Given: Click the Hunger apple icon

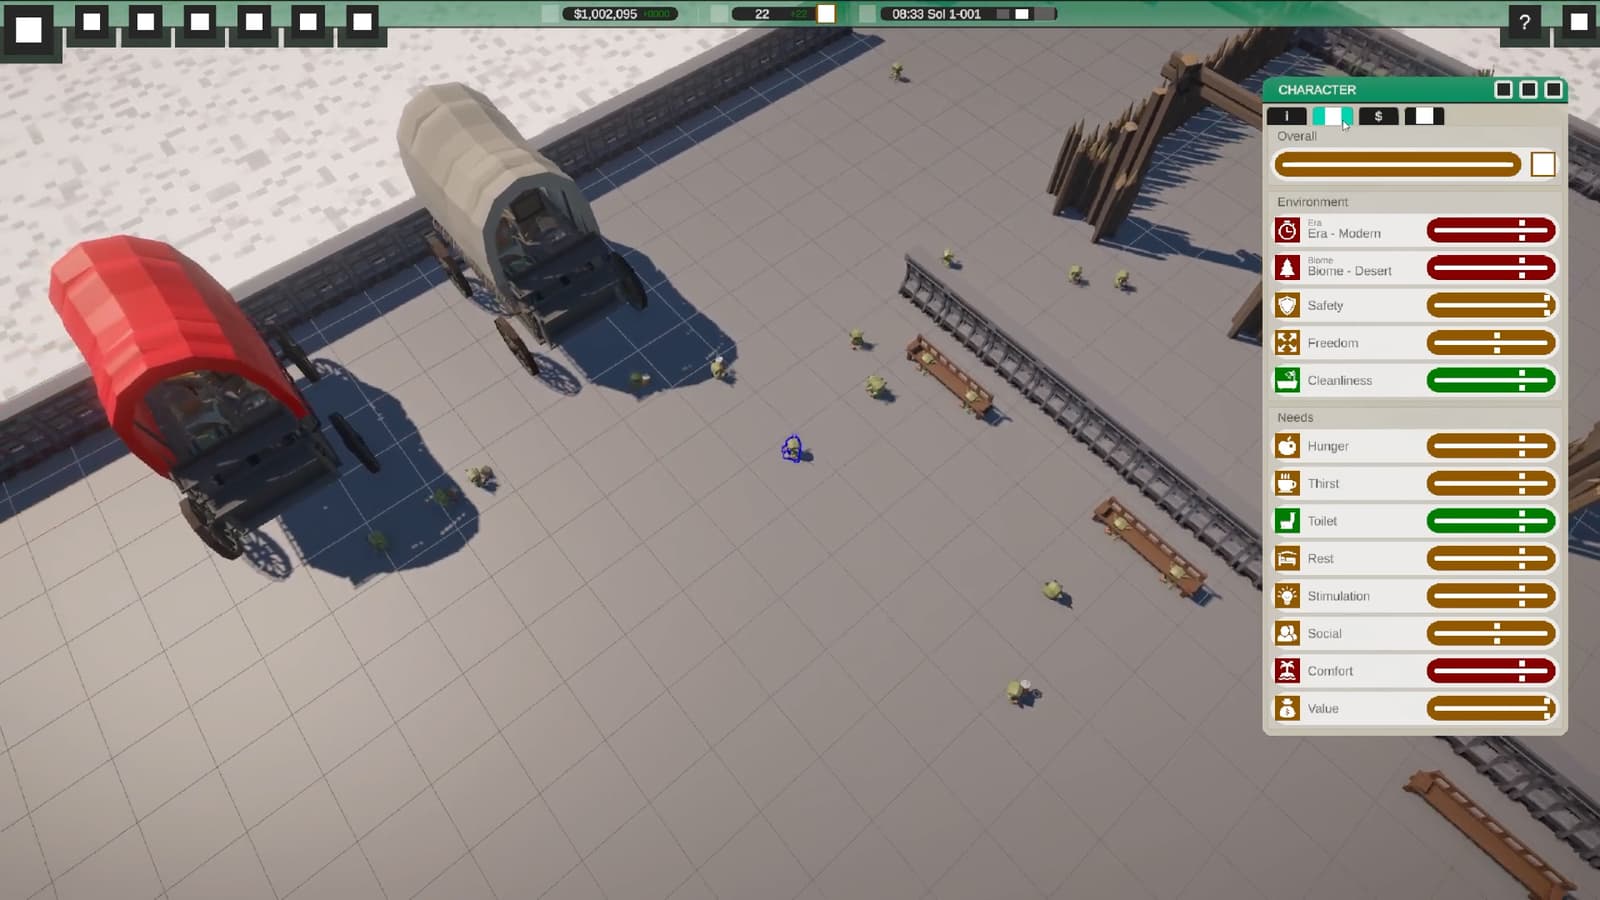Looking at the screenshot, I should pyautogui.click(x=1287, y=446).
